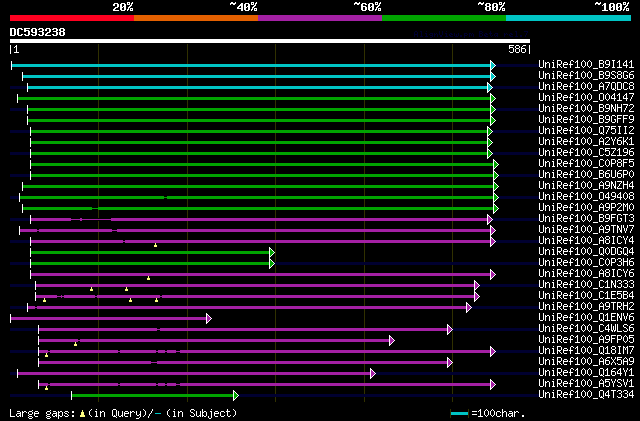
Task: Click the green arrowhead ending the Q0DGQ4 alignment
Action: coord(272,253)
